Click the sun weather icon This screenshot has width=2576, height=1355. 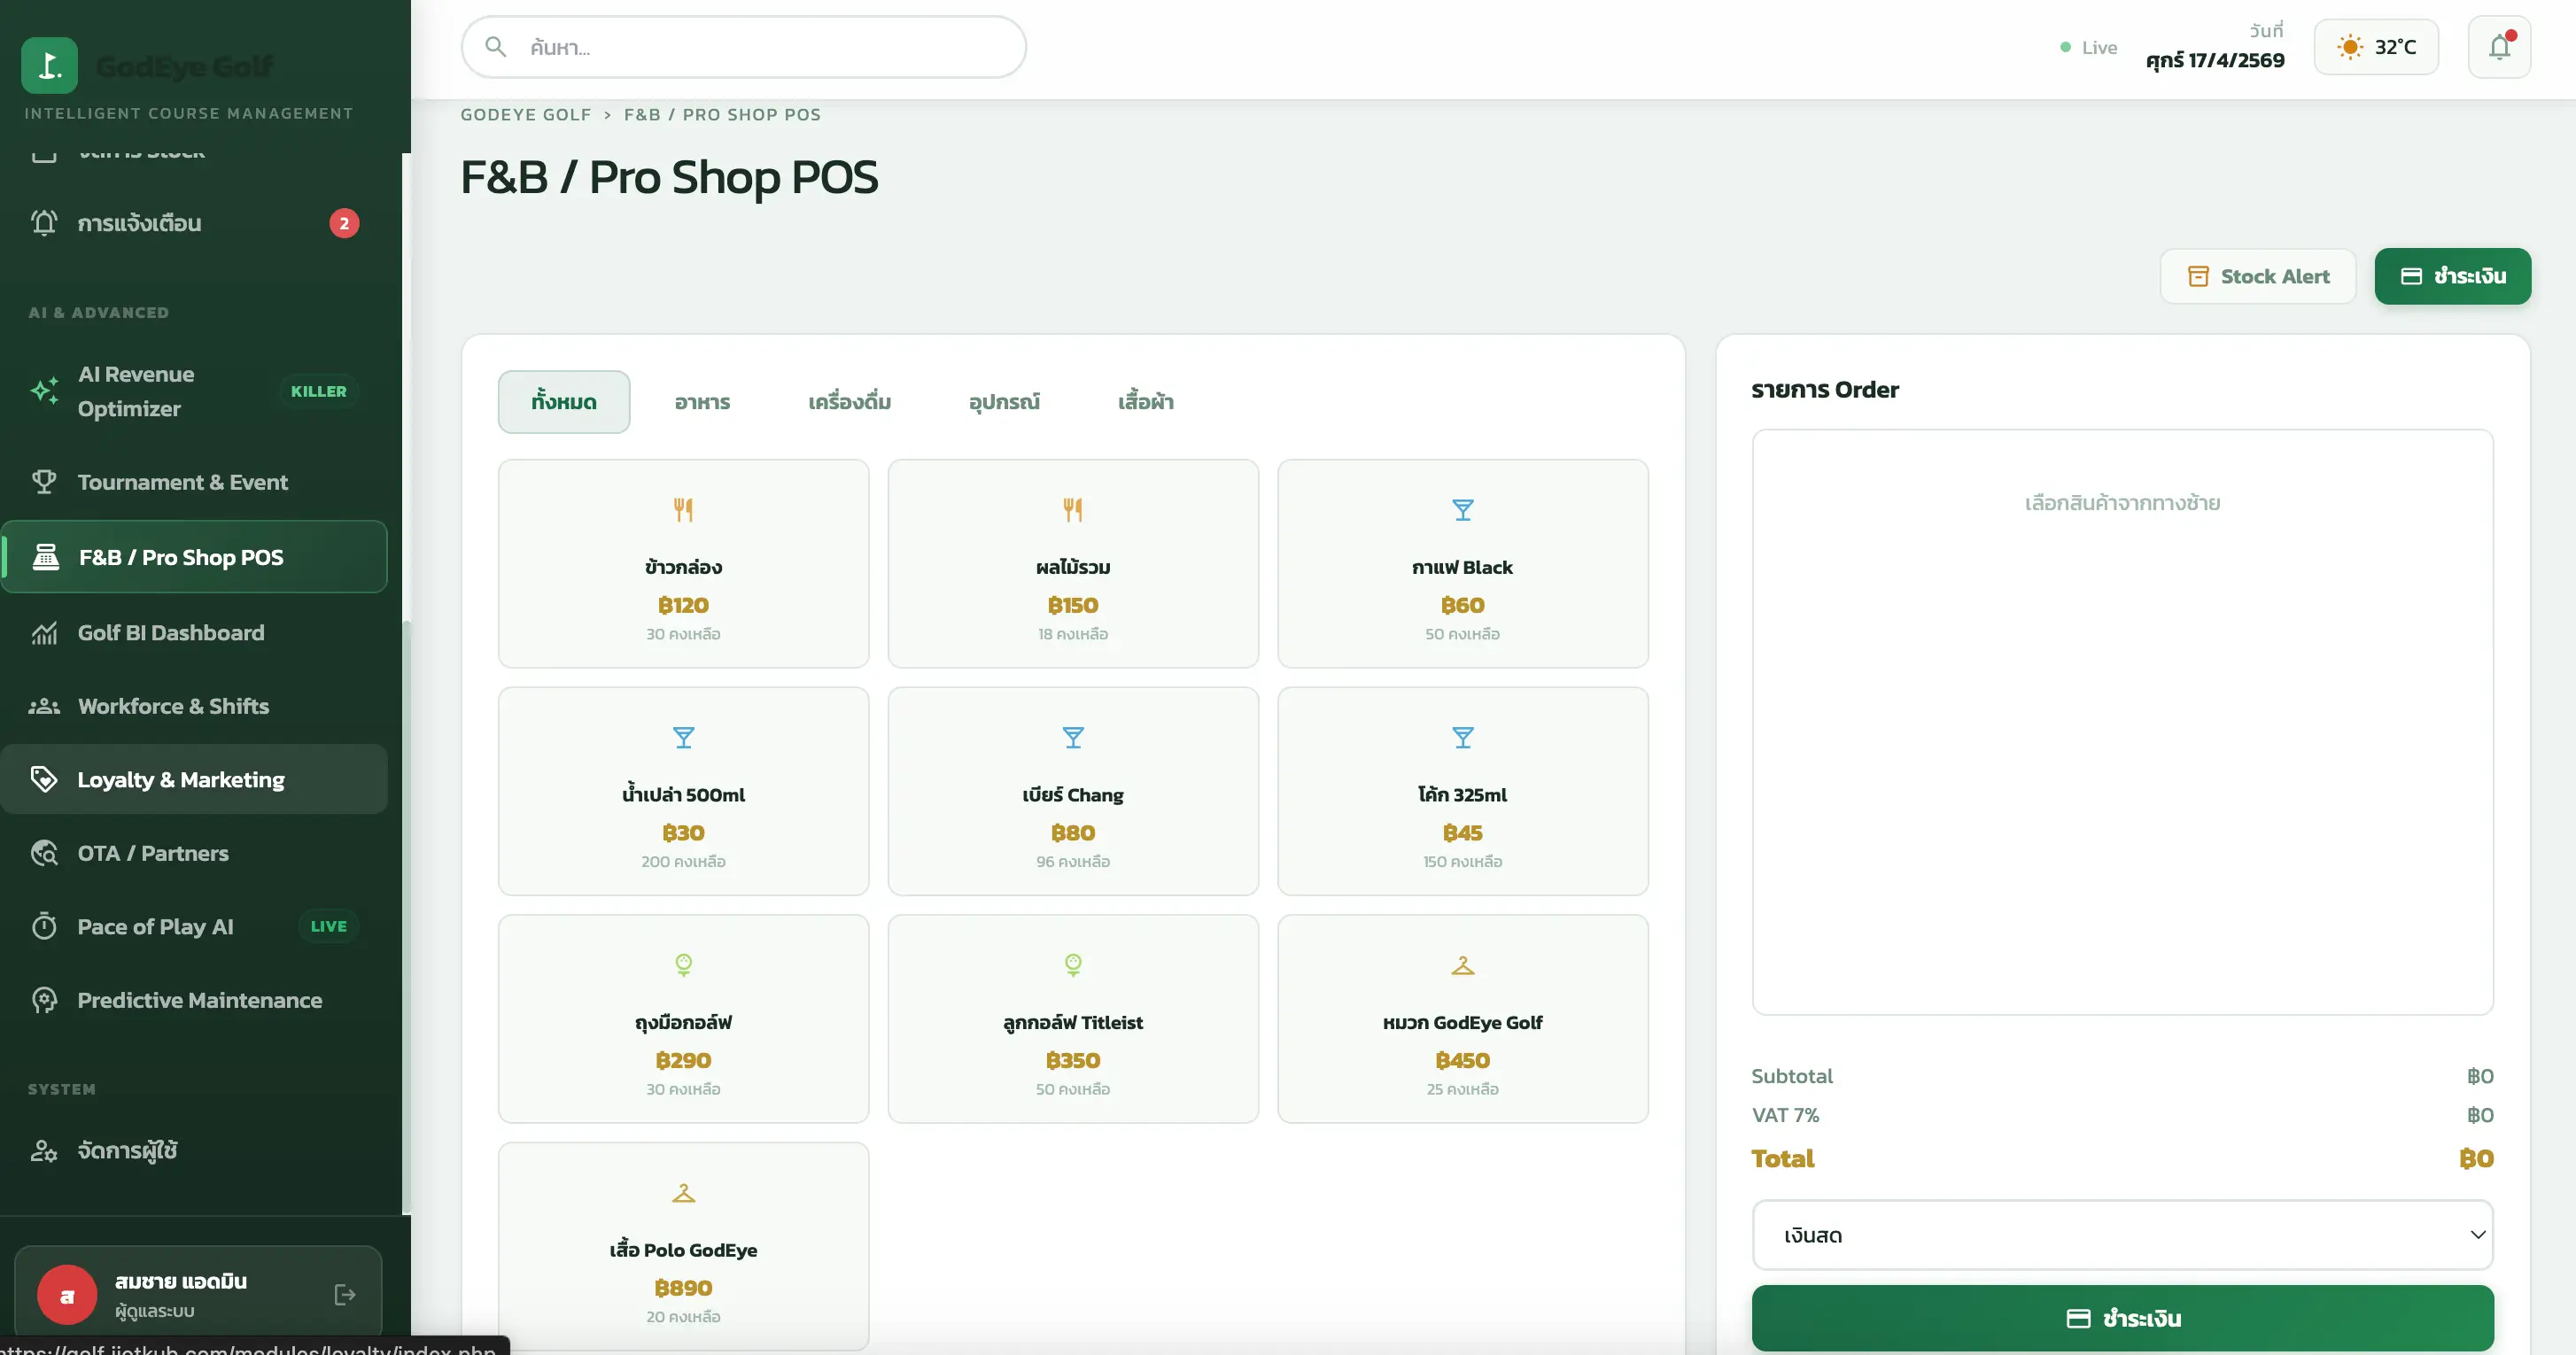2349,47
